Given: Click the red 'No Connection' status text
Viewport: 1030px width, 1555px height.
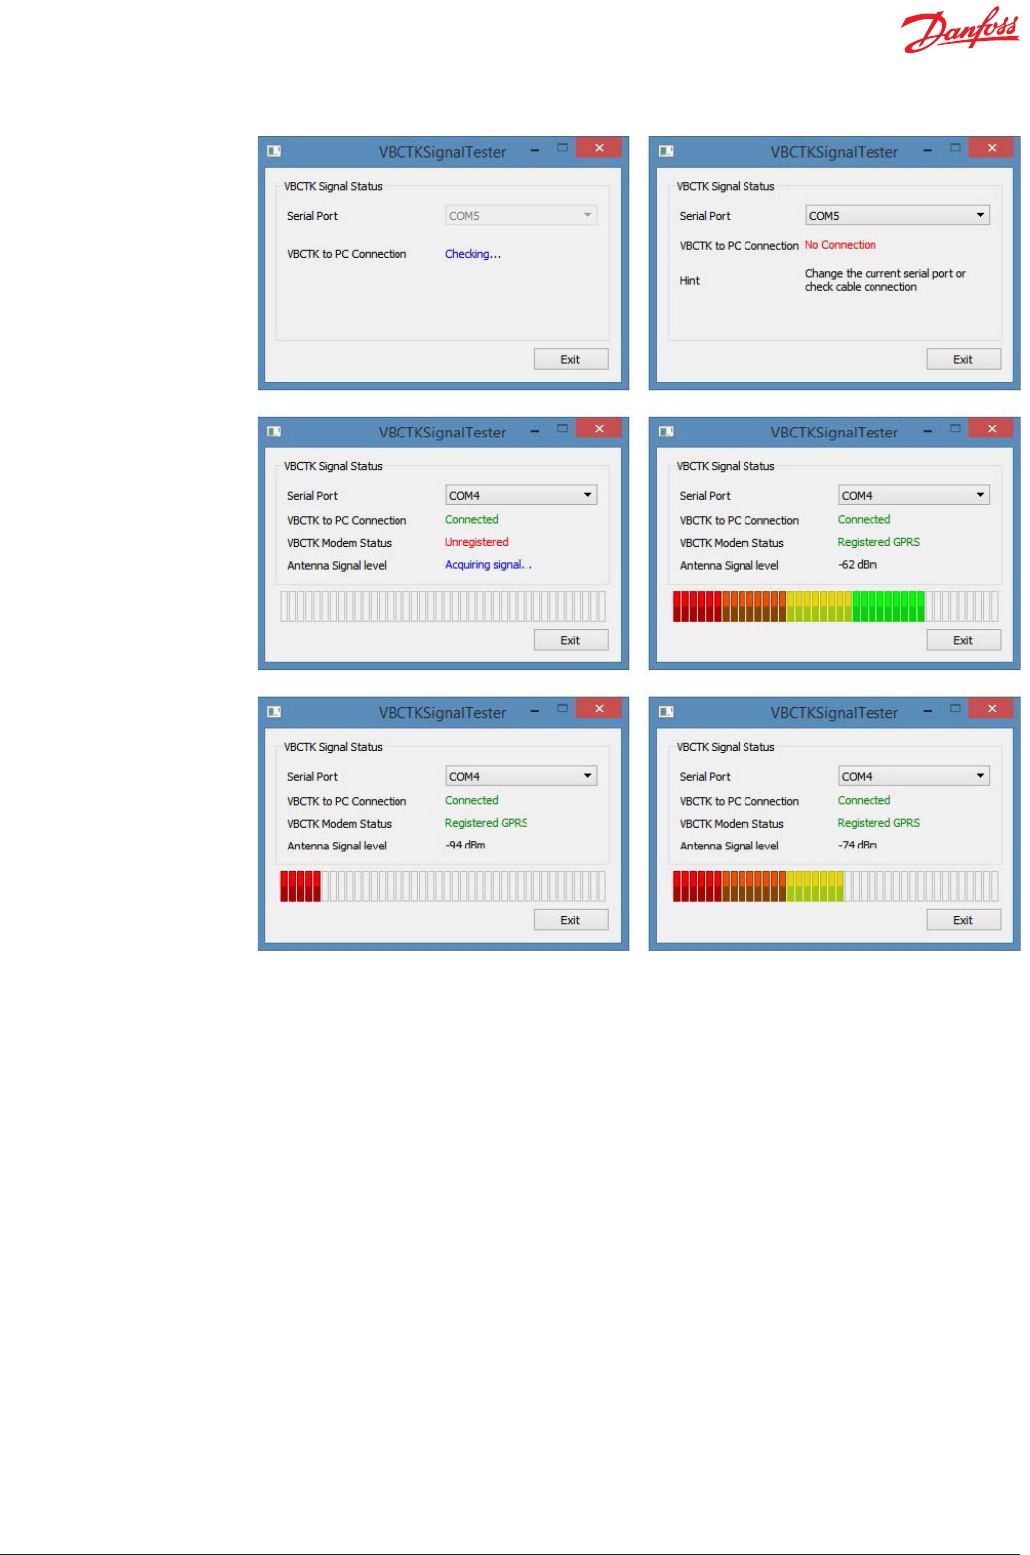Looking at the screenshot, I should (x=840, y=245).
